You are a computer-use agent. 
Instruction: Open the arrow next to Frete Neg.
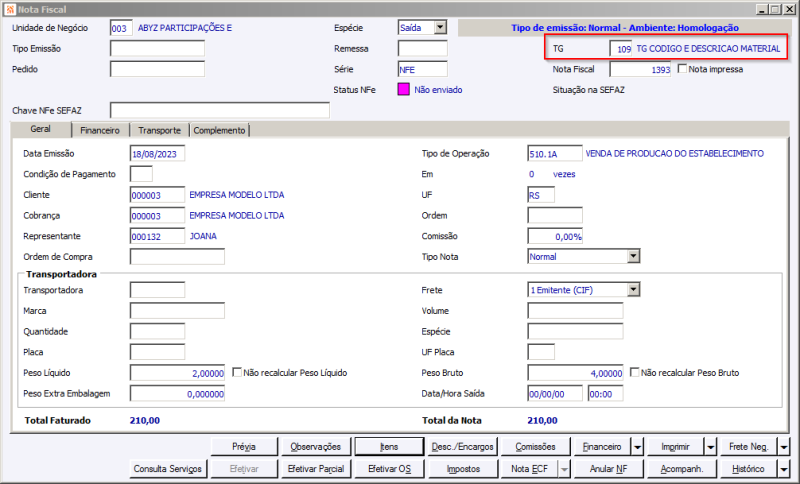click(x=784, y=447)
